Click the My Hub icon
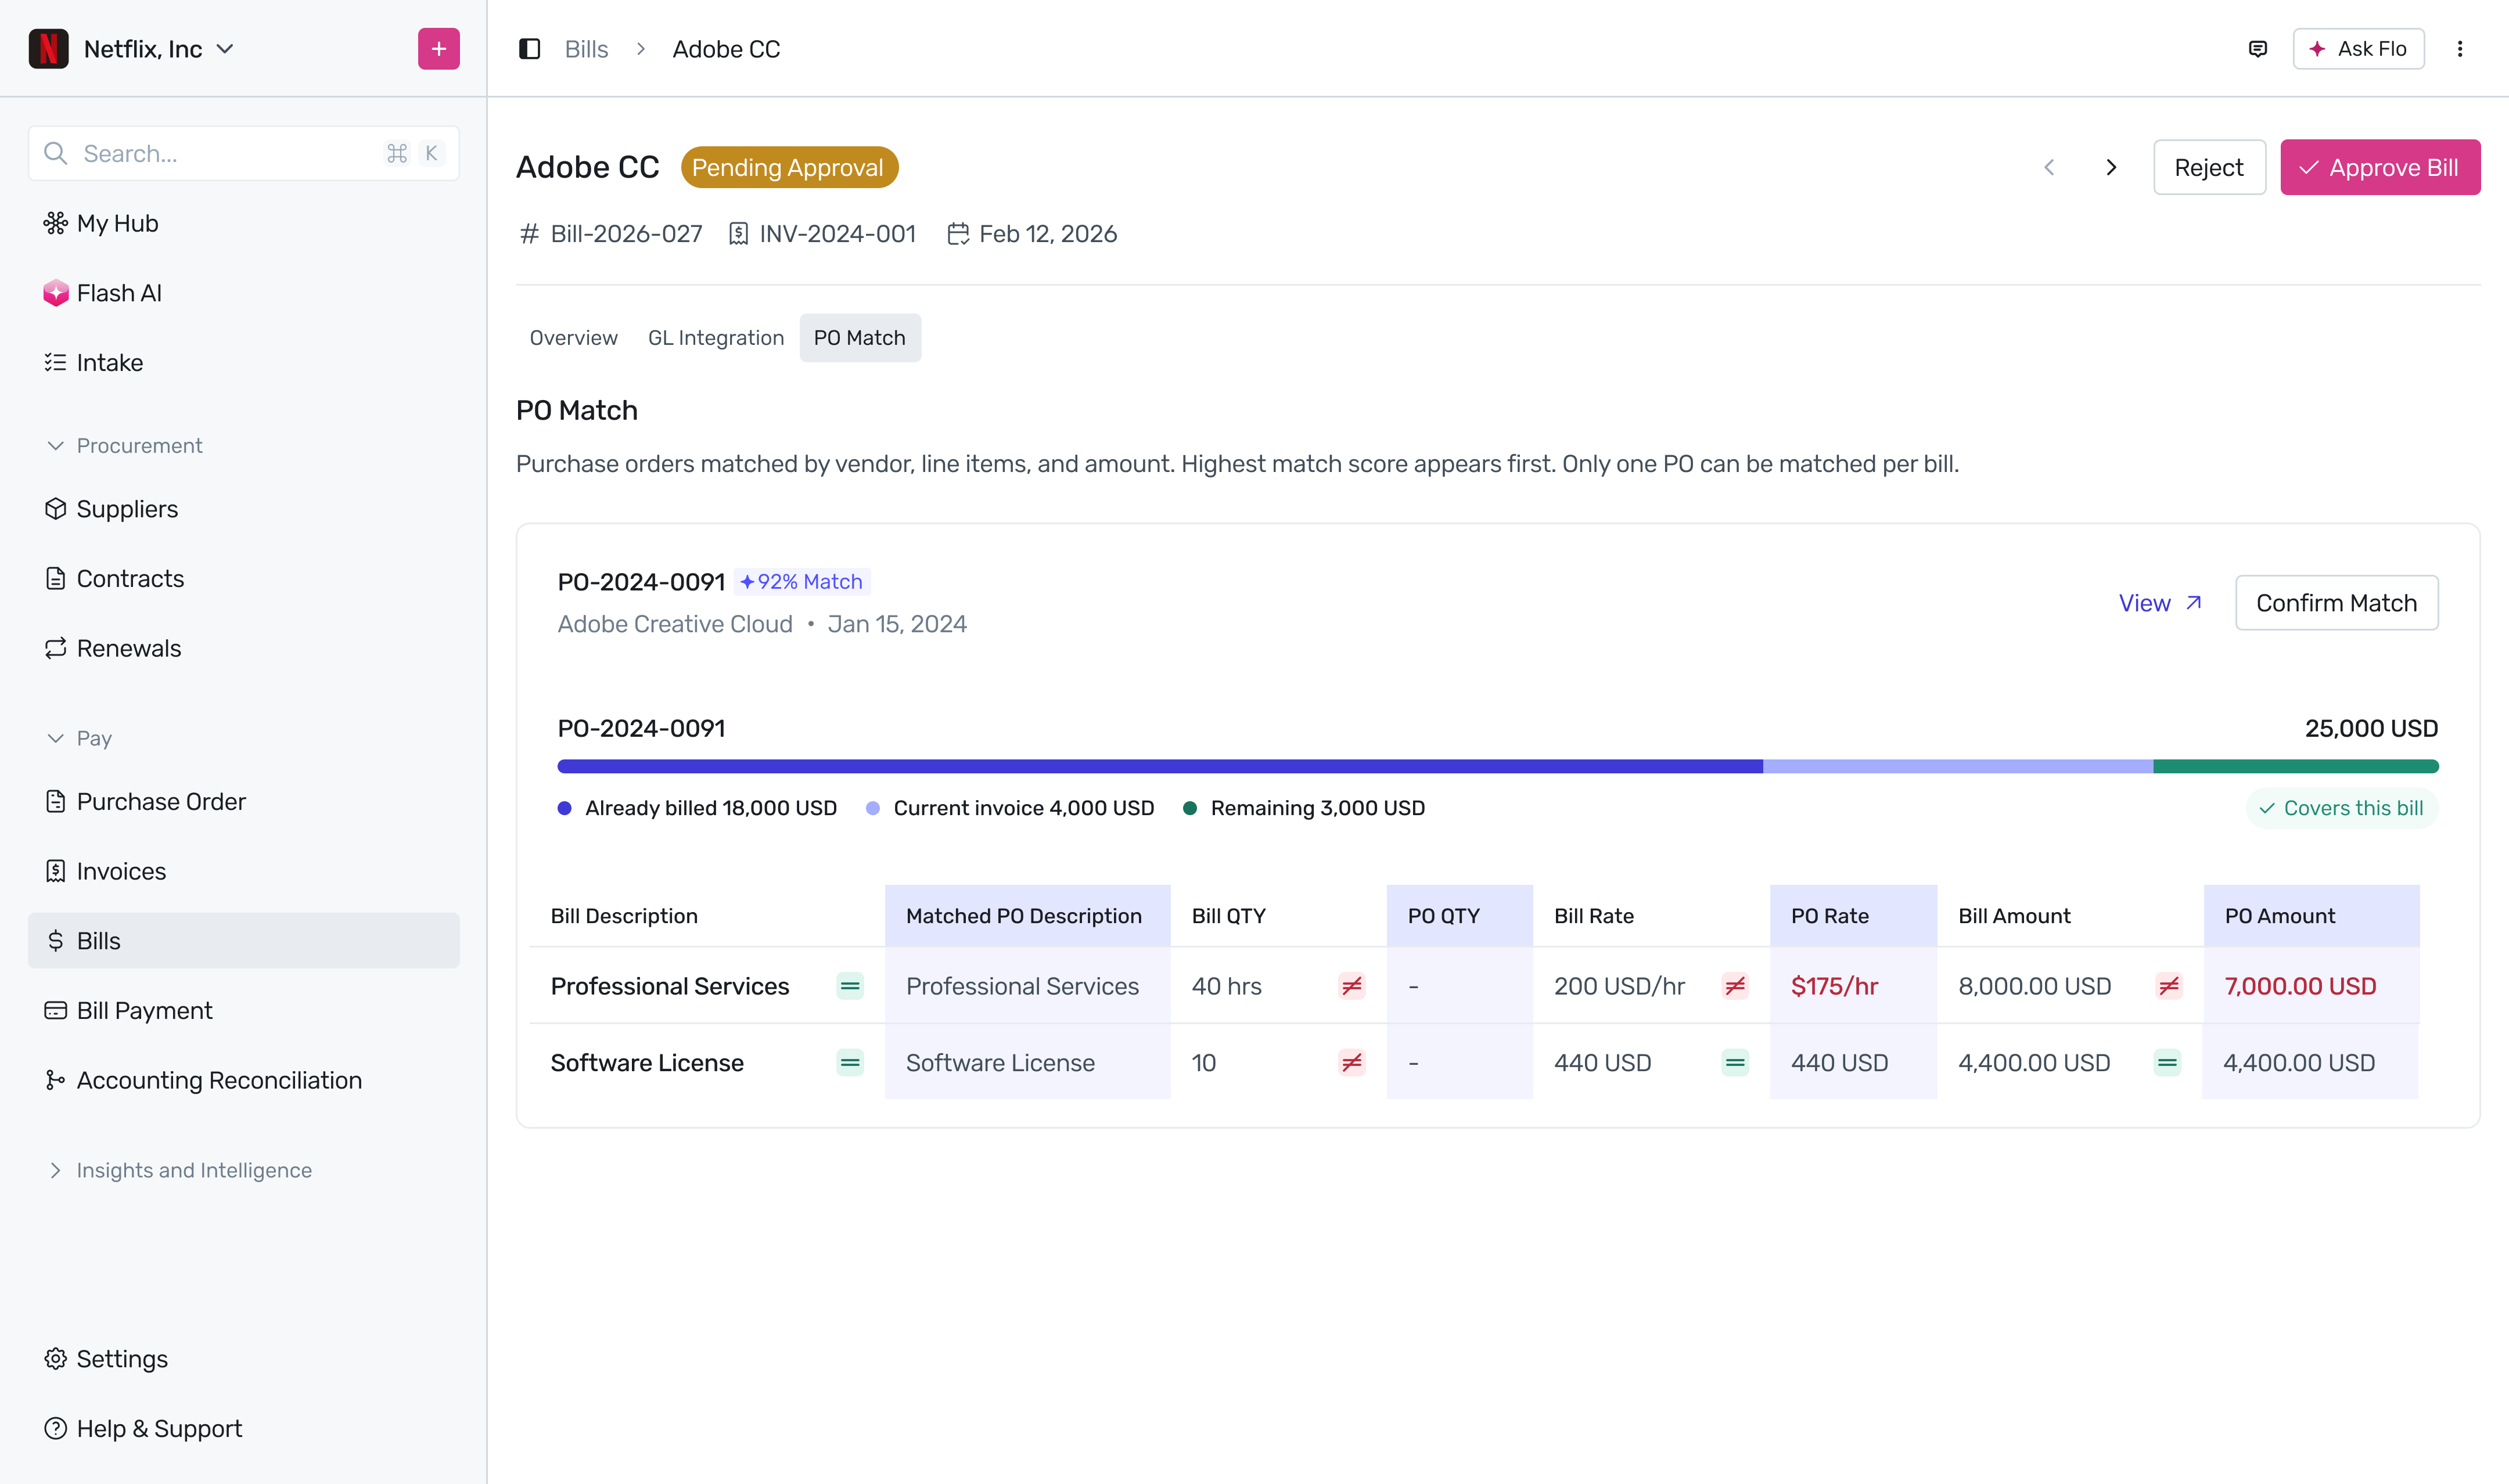 55,223
